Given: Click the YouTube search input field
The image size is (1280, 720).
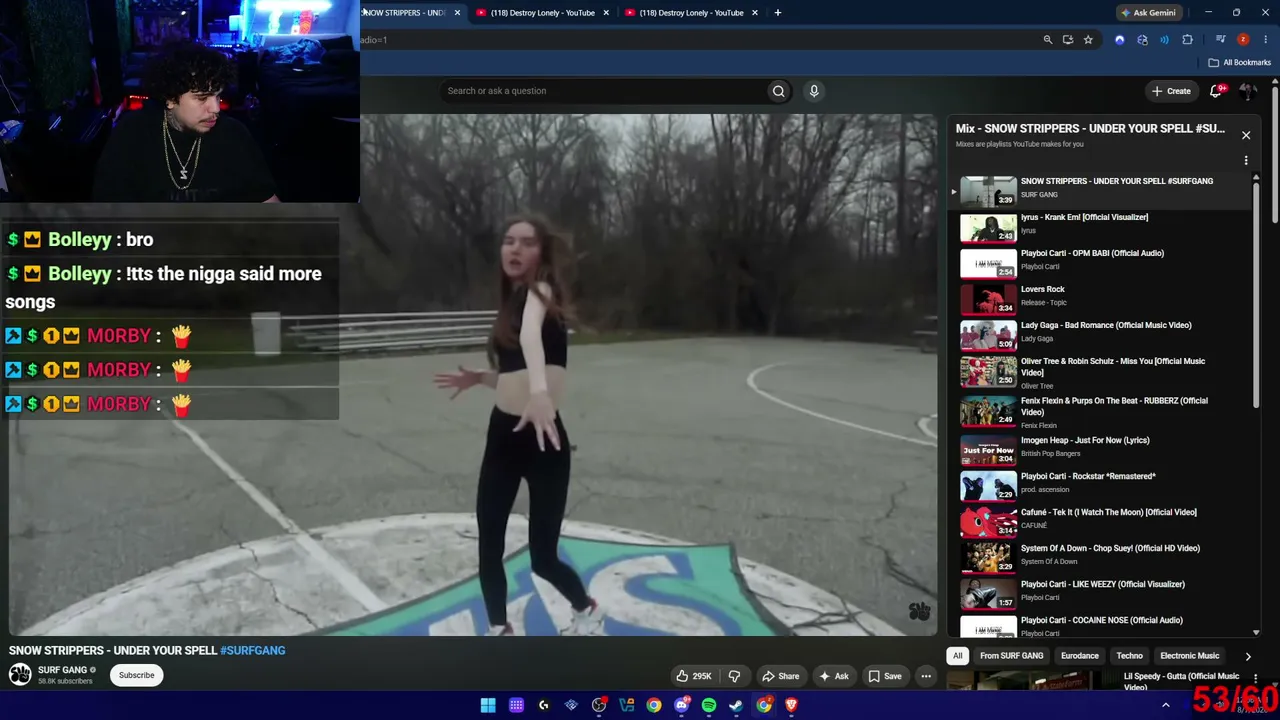Looking at the screenshot, I should pos(605,91).
